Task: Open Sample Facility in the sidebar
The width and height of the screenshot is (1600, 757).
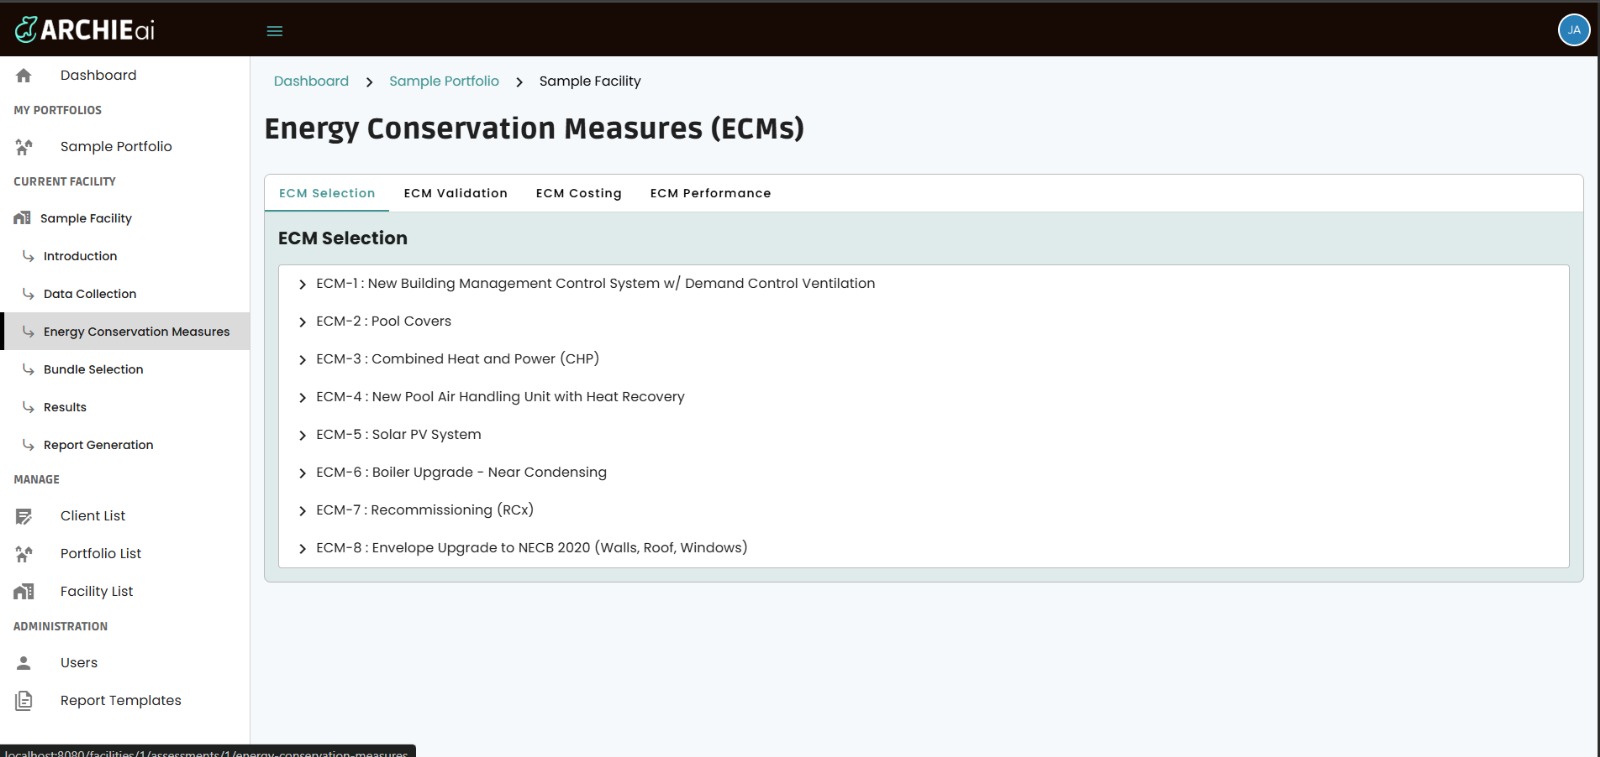Action: point(86,218)
